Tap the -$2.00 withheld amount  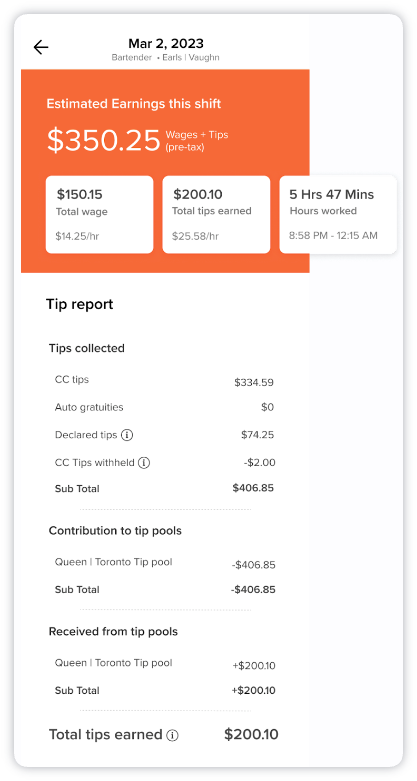260,463
